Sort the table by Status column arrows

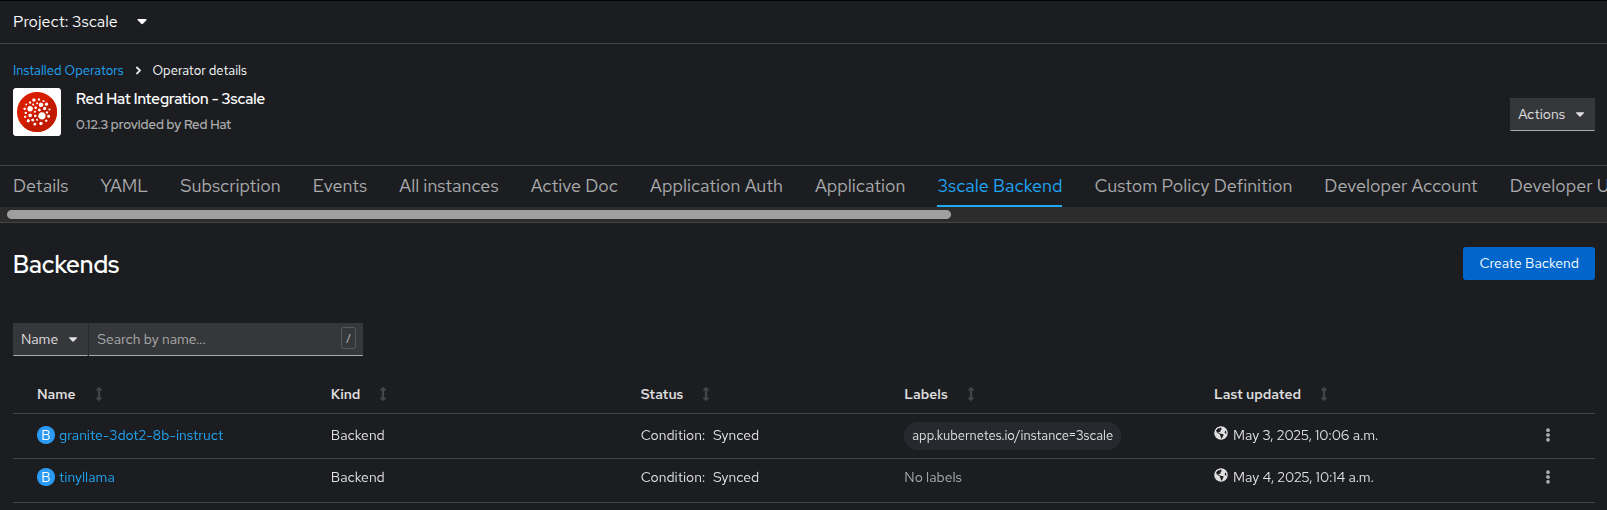(x=706, y=394)
